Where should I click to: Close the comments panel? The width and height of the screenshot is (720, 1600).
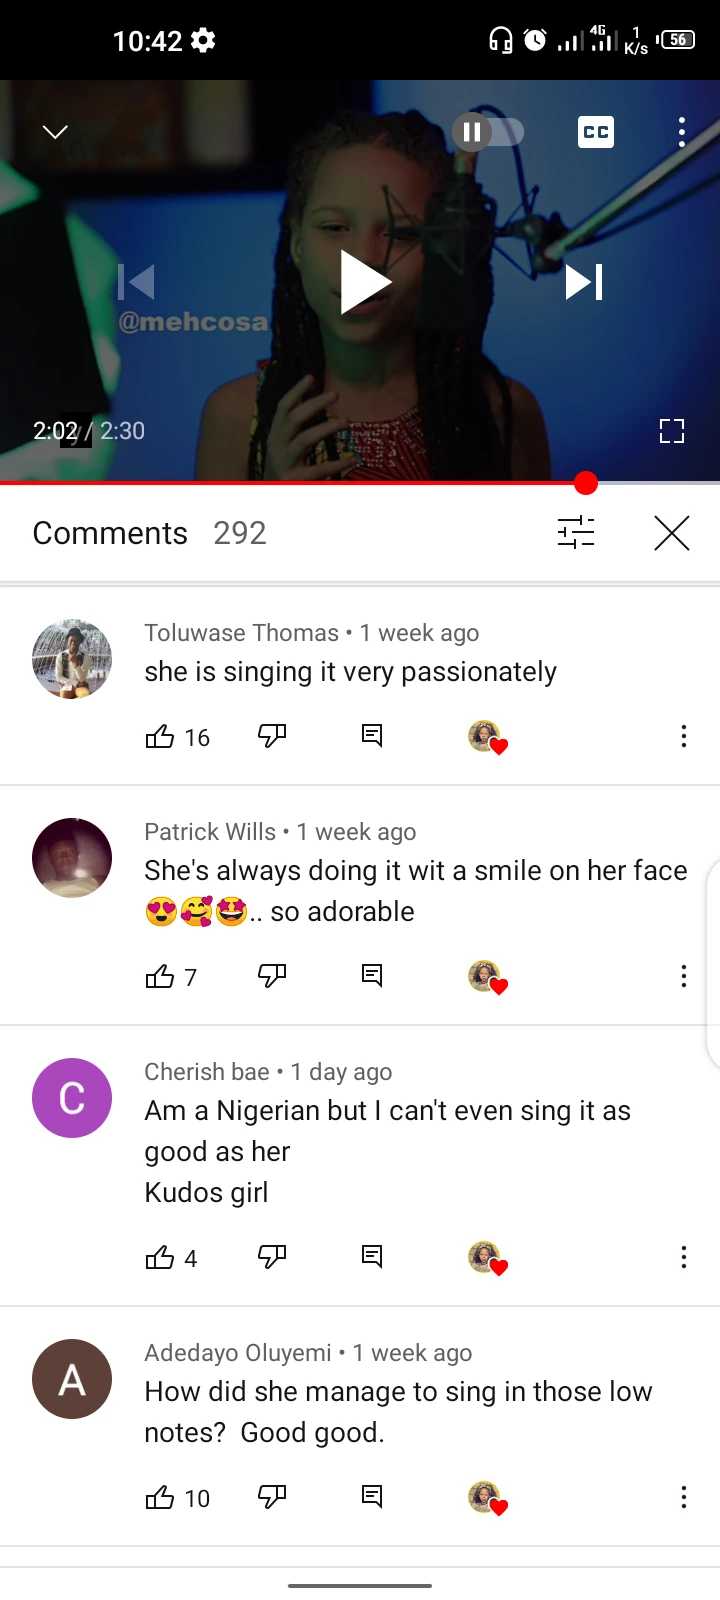tap(672, 533)
